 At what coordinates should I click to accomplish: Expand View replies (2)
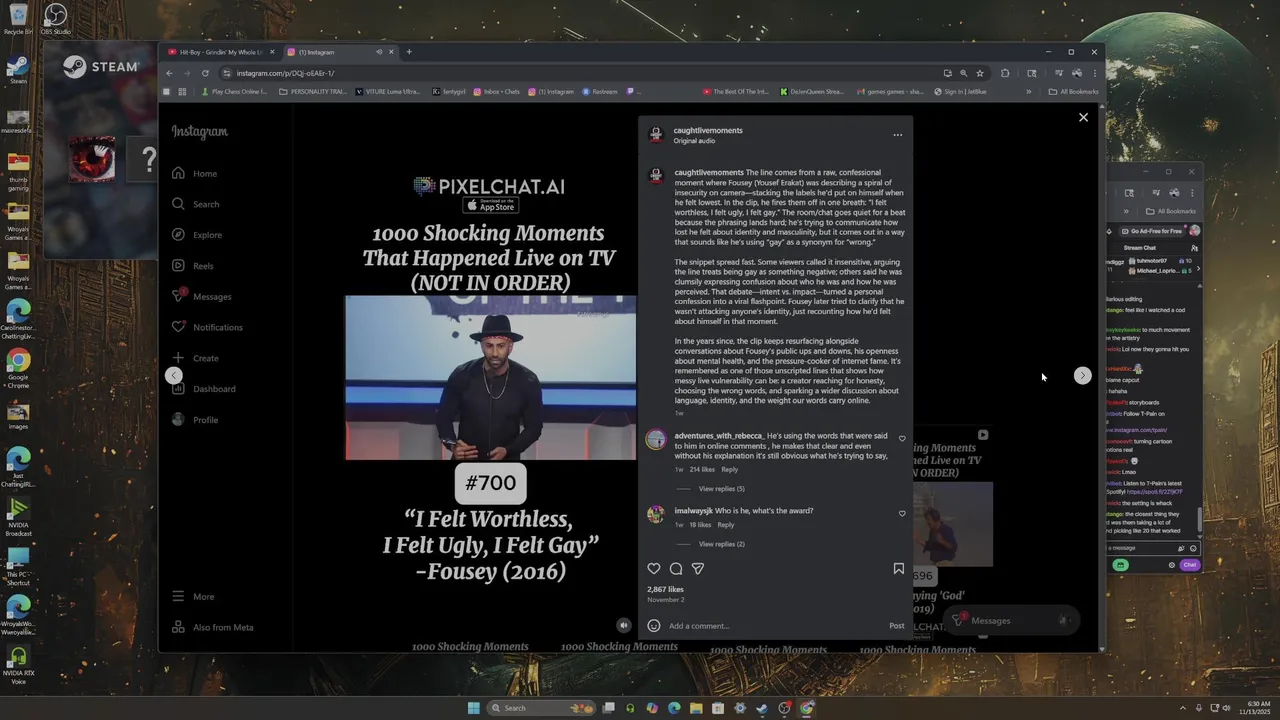[x=721, y=544]
